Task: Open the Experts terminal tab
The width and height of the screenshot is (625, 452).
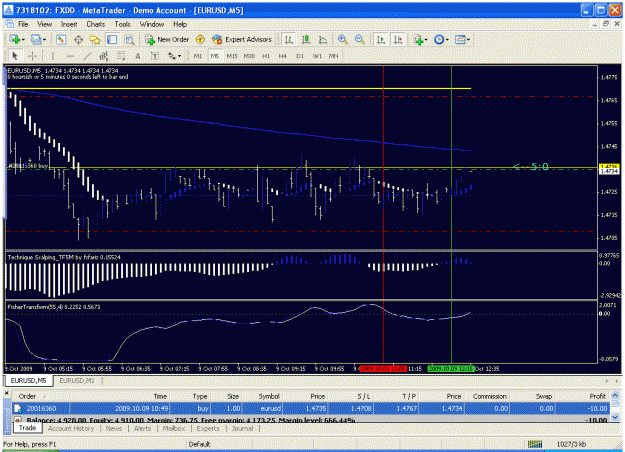Action: coord(208,428)
